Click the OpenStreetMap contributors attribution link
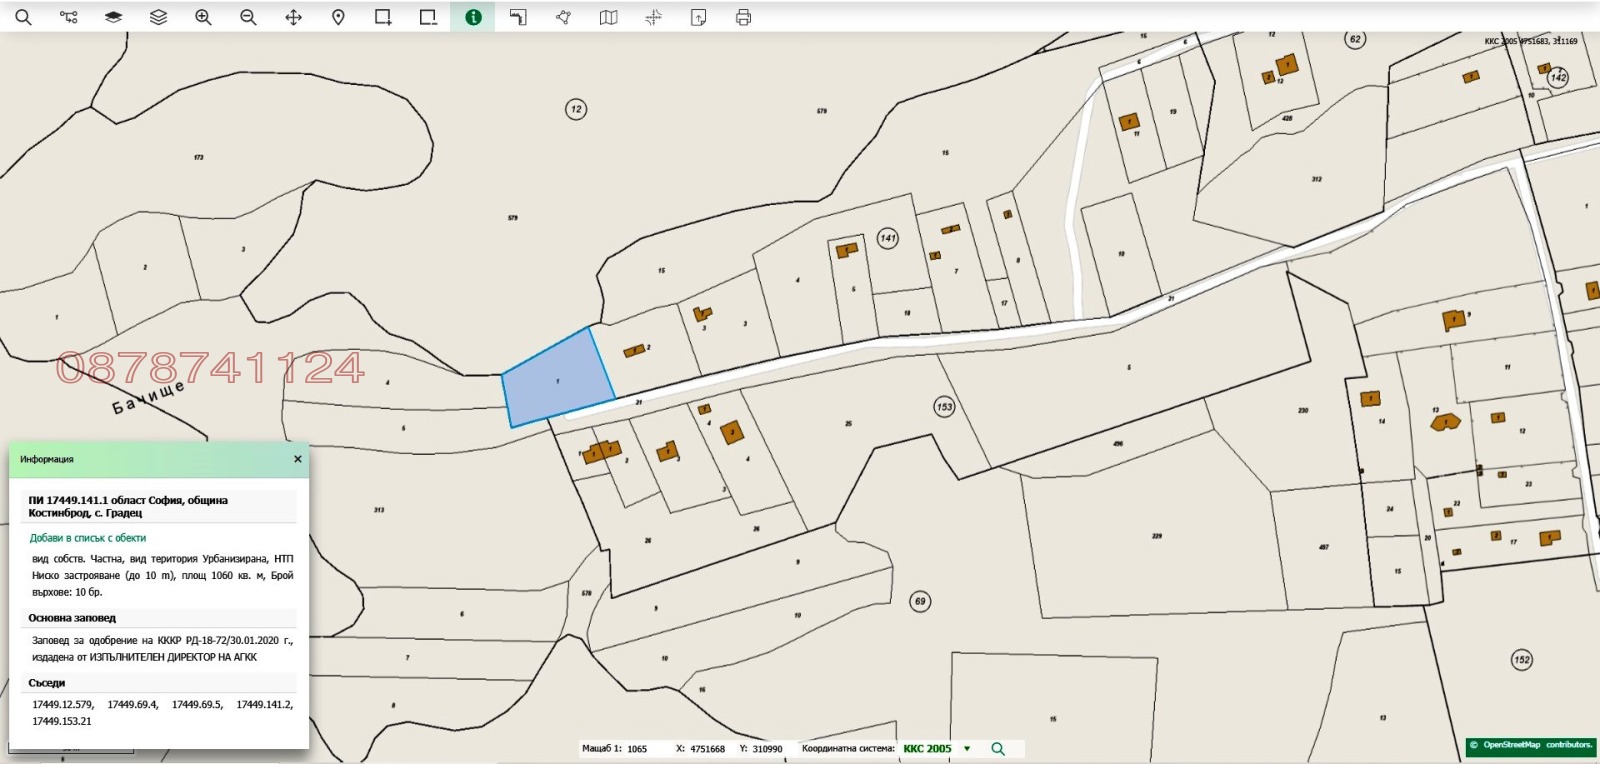1600x764 pixels. click(1530, 745)
